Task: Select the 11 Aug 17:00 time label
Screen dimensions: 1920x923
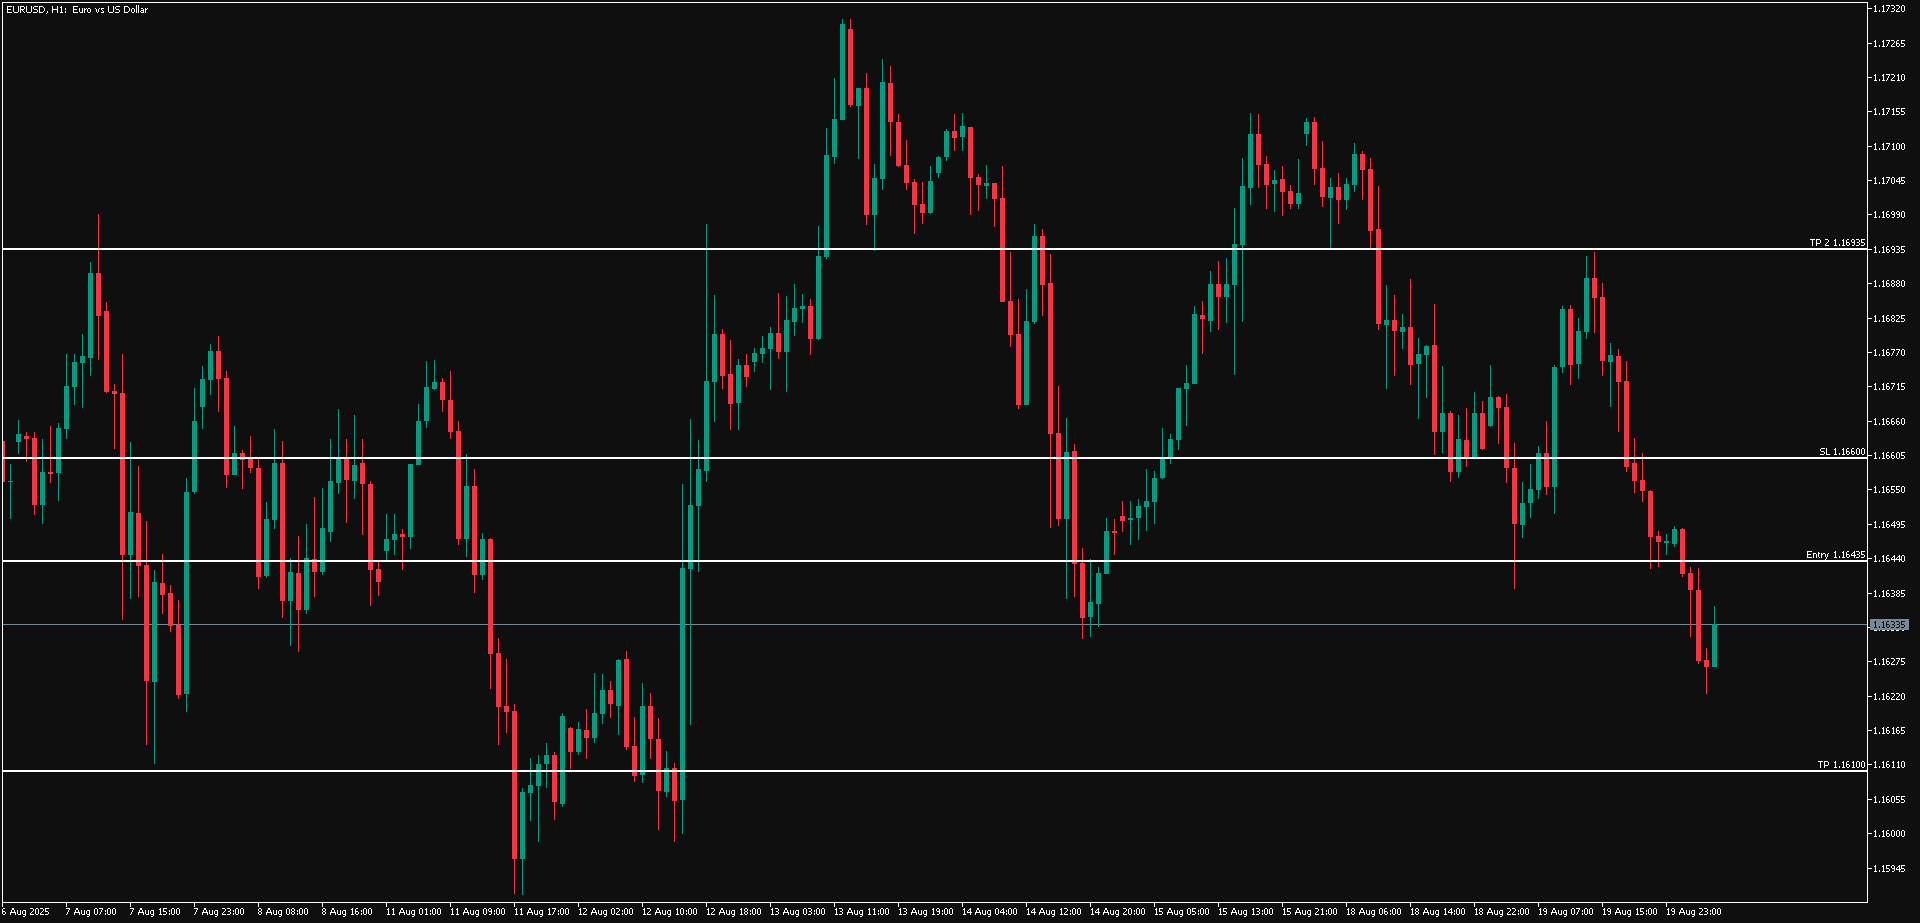Action: coord(541,912)
